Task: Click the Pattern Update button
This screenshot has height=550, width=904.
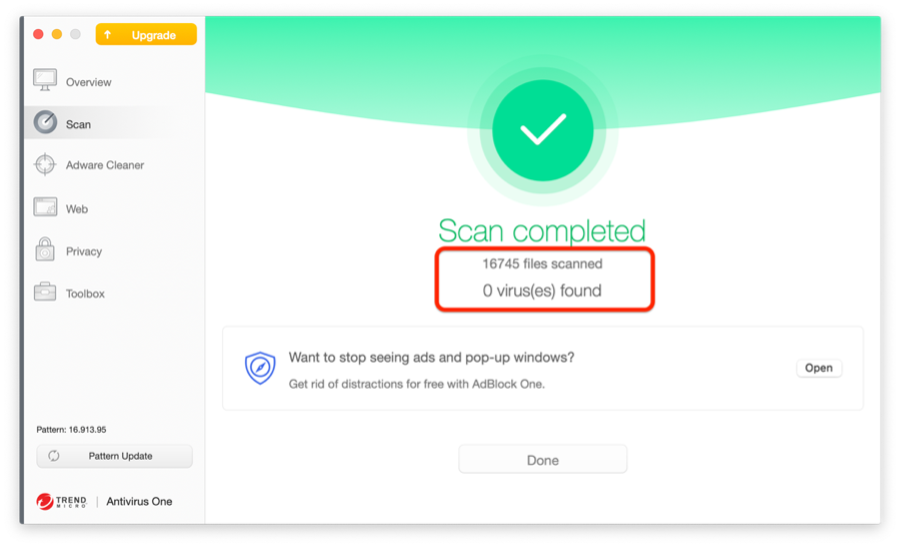Action: point(114,456)
